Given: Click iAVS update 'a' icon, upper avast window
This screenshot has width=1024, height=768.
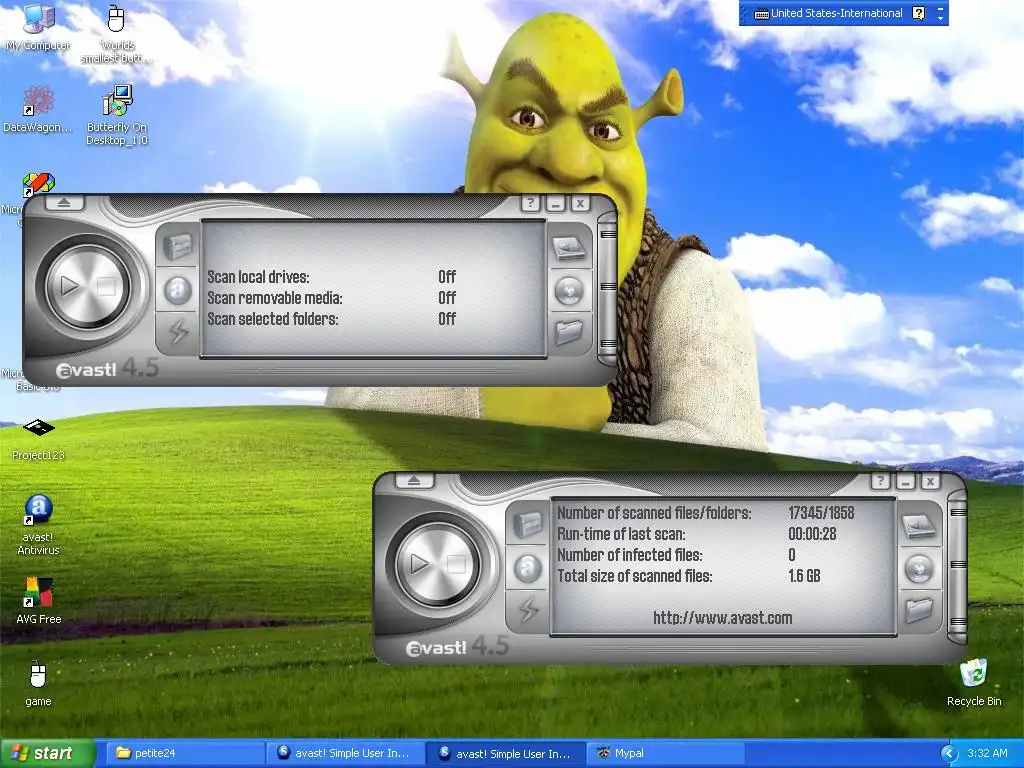Looking at the screenshot, I should tap(178, 291).
